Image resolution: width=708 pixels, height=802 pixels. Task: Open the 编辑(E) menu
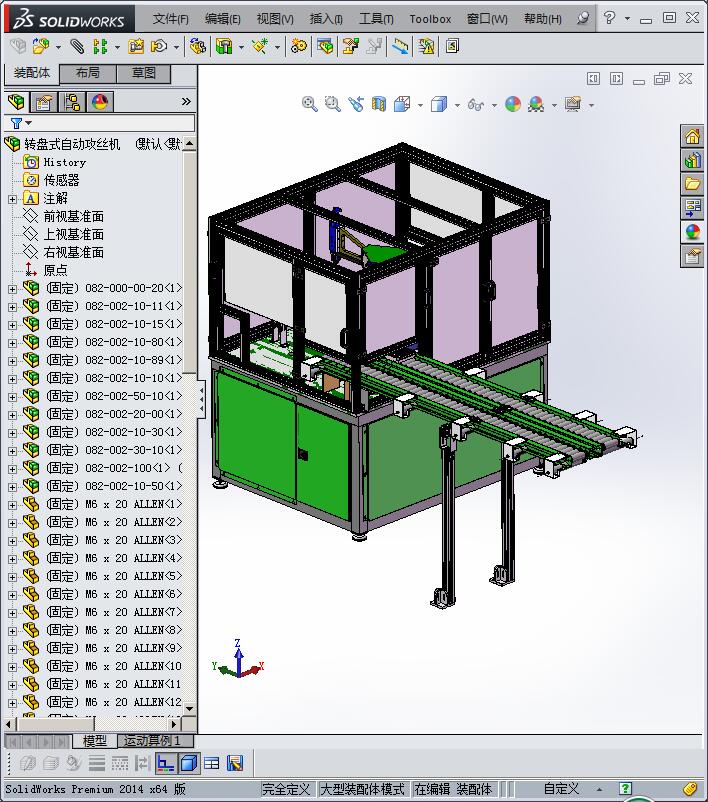click(223, 19)
